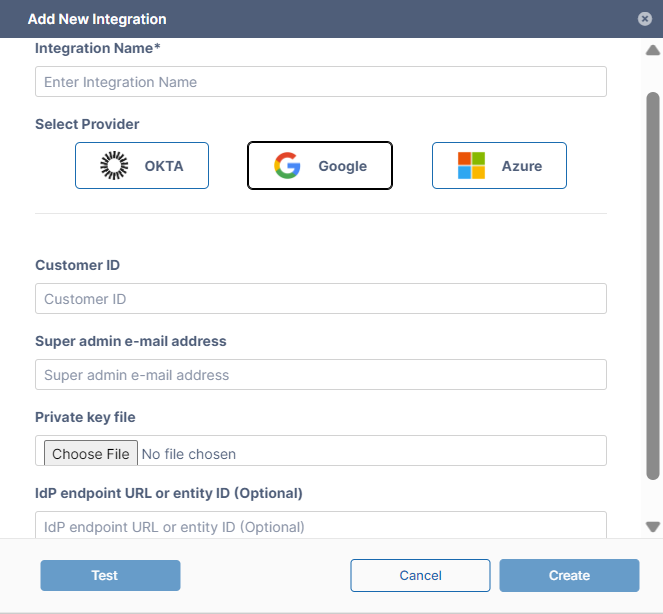Viewport: 663px width, 614px height.
Task: Focus the Integration Name input field
Action: pyautogui.click(x=320, y=82)
